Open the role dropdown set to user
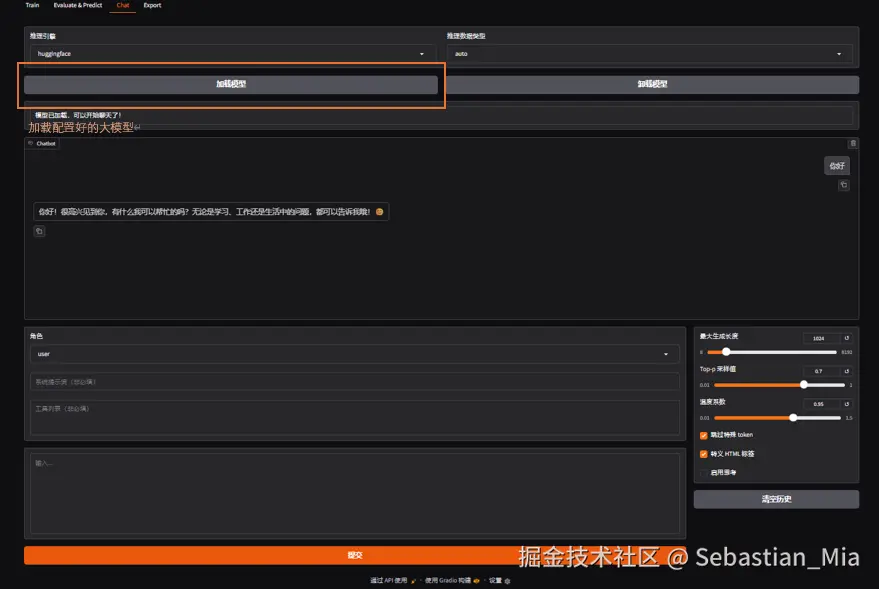879x589 pixels. pos(354,354)
